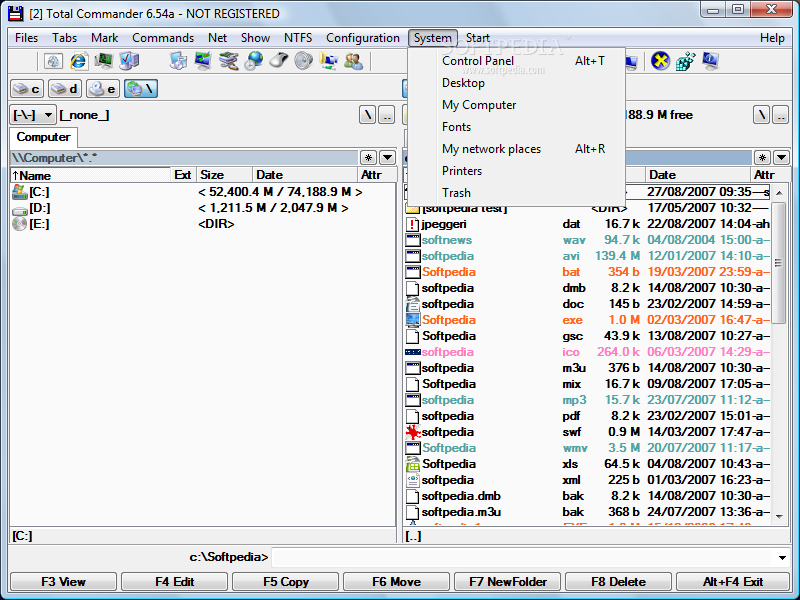Open right panel directory history dropdown arrow
800x600 pixels.
click(782, 158)
